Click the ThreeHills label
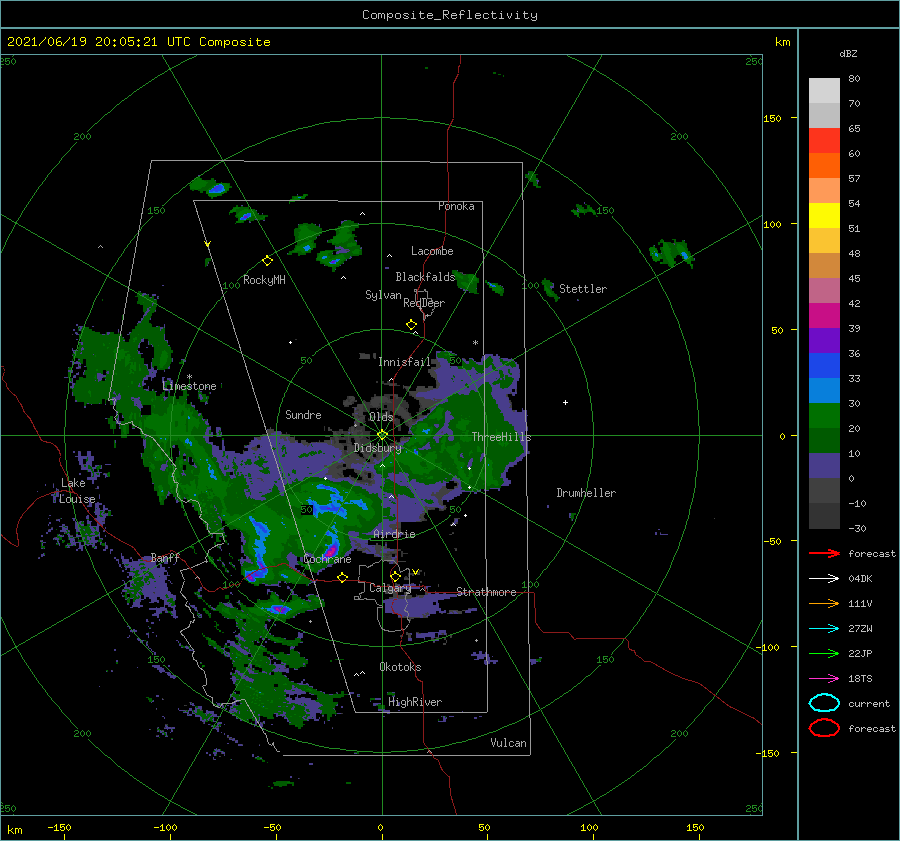Screen dimensions: 900x841 pos(501,437)
